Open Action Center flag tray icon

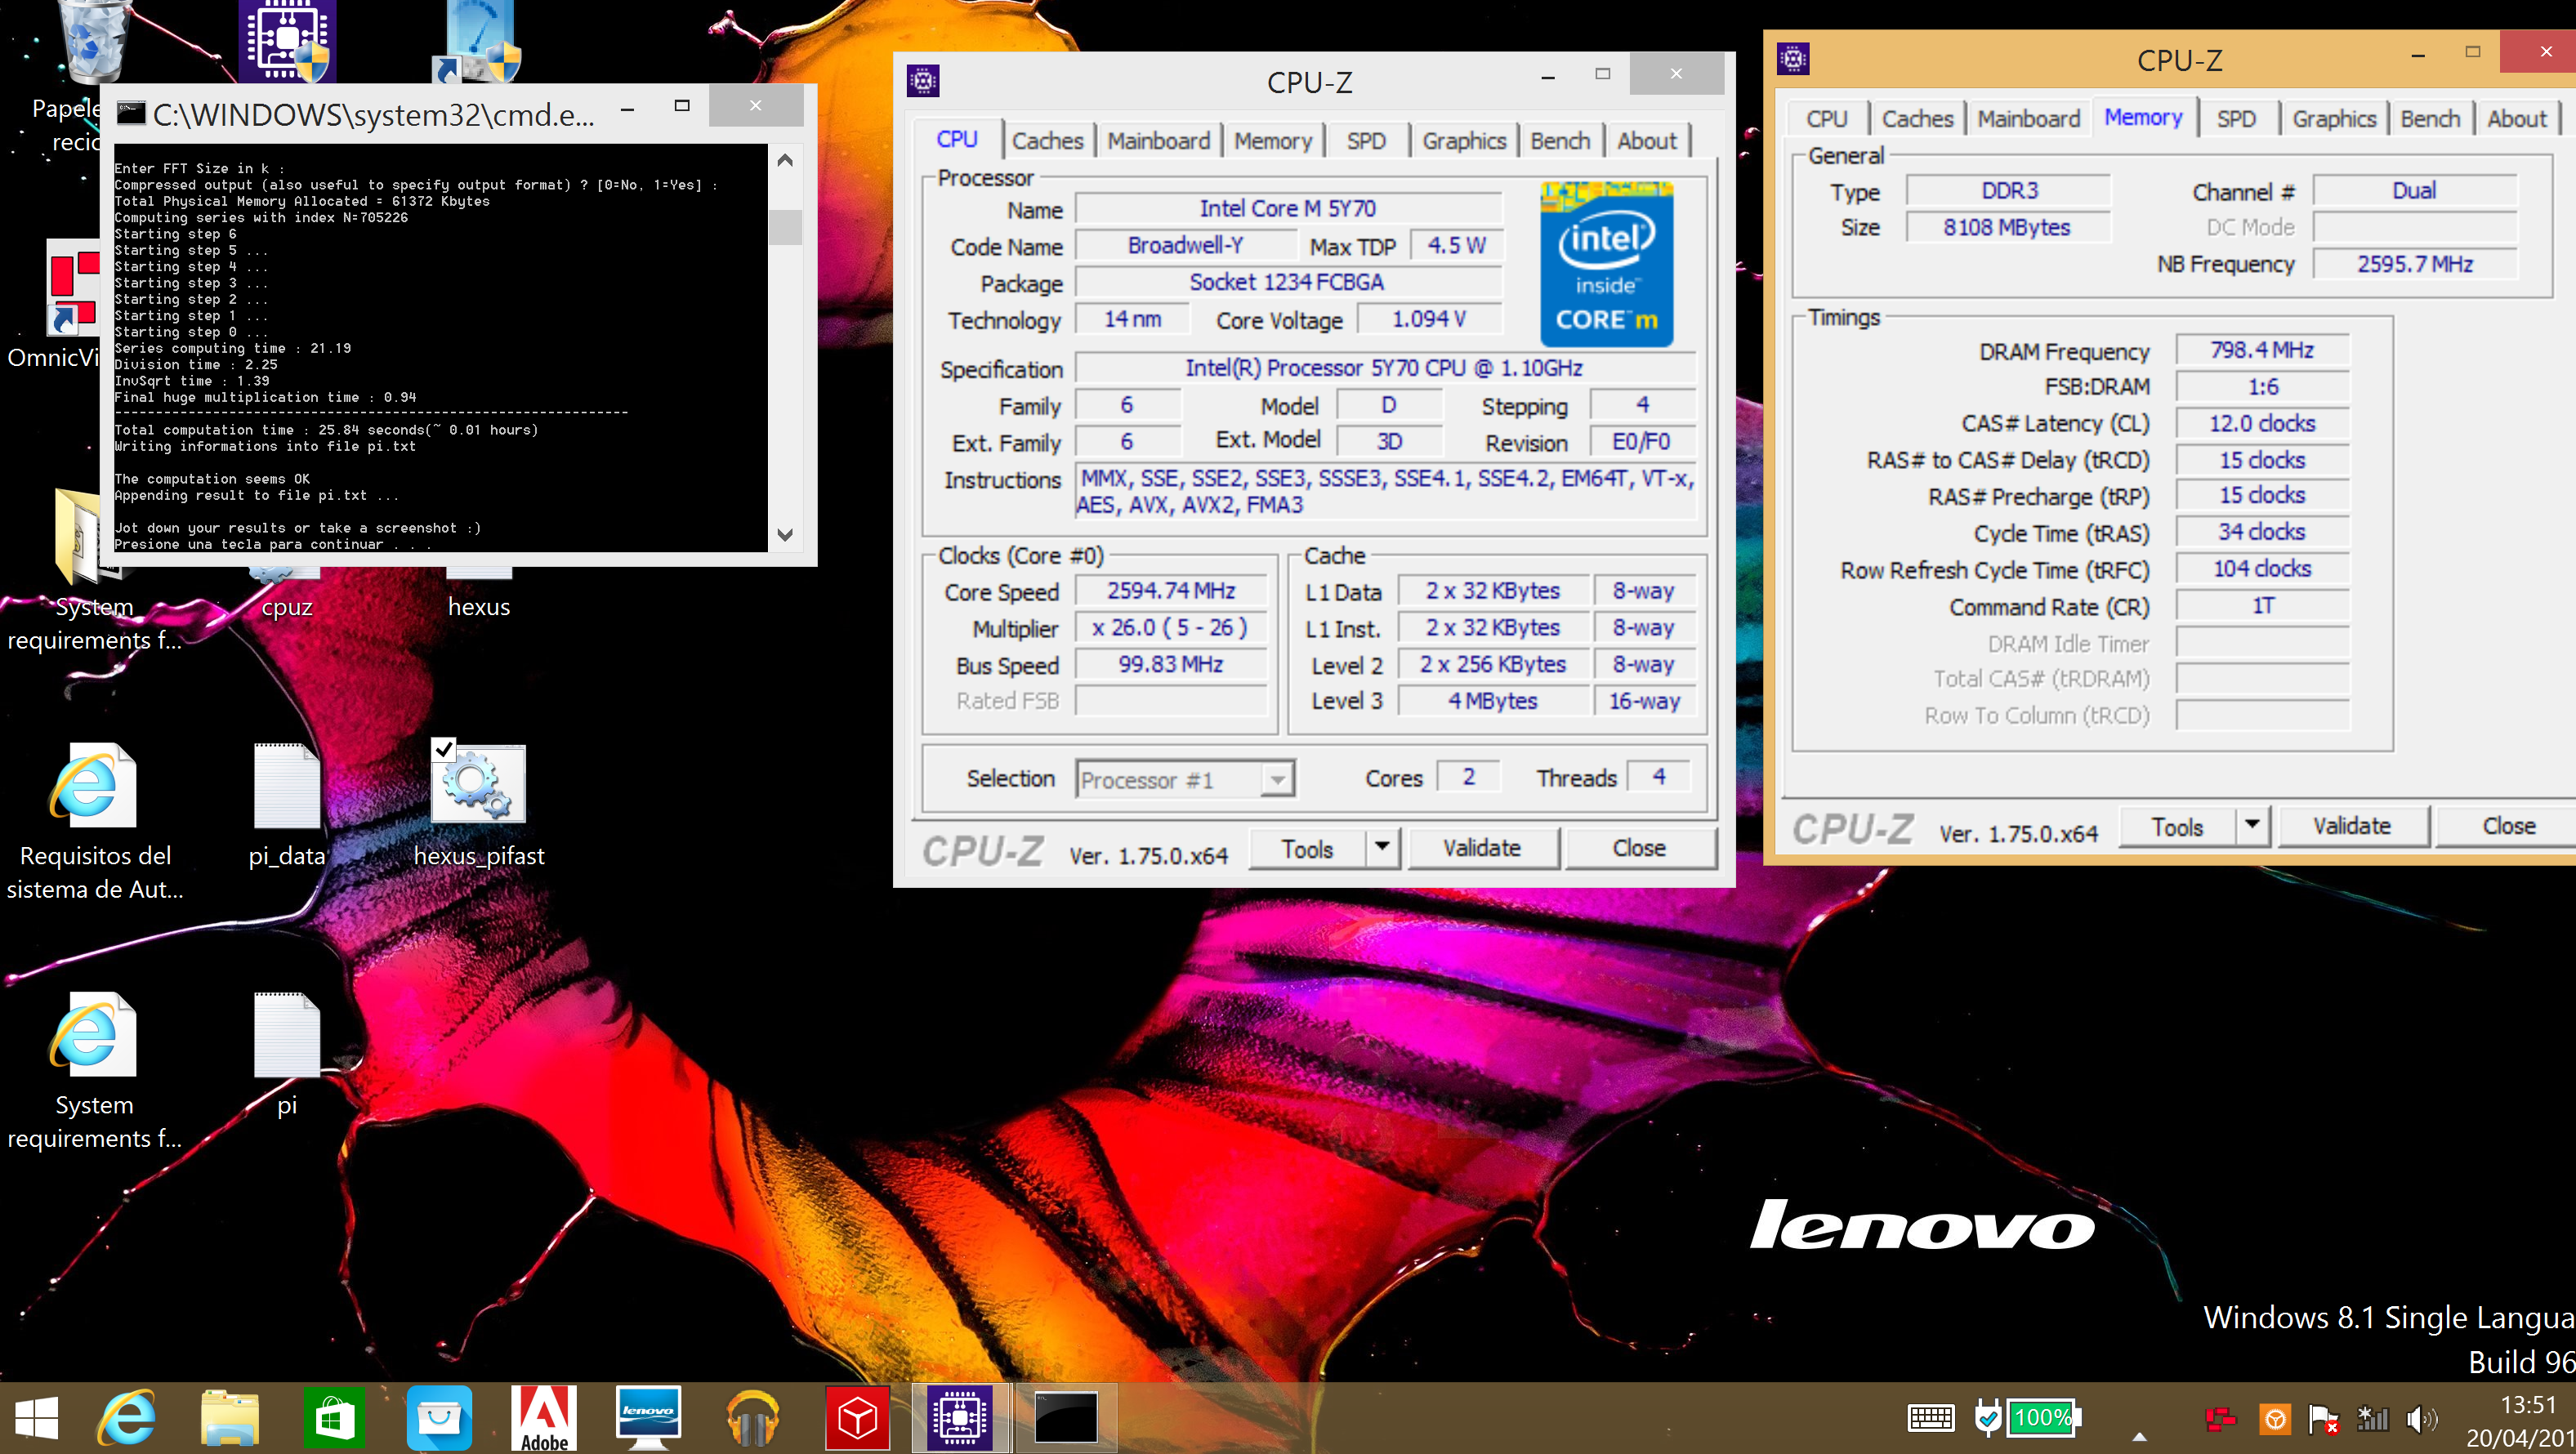[2323, 1418]
